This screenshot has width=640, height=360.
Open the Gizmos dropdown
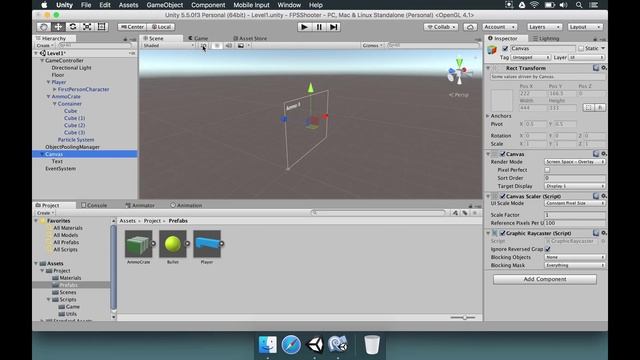pyautogui.click(x=373, y=45)
